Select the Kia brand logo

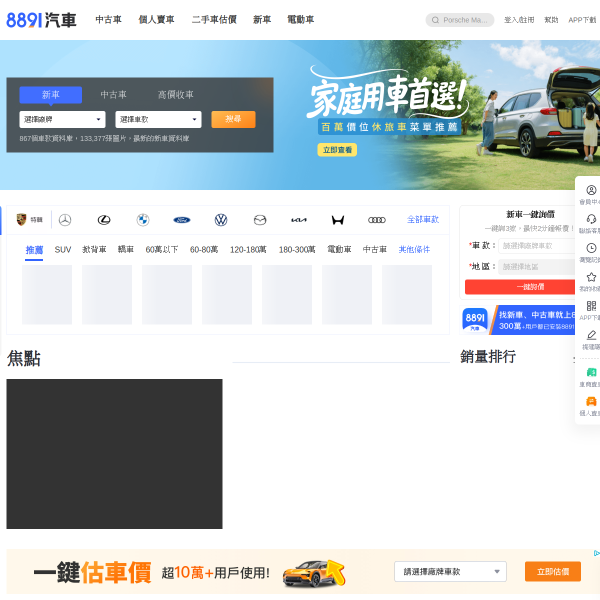[x=299, y=220]
